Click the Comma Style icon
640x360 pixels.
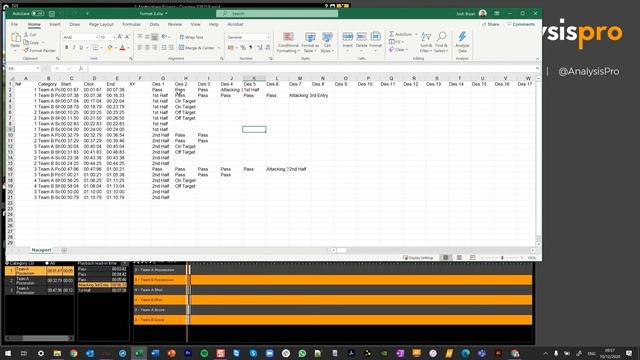251,48
